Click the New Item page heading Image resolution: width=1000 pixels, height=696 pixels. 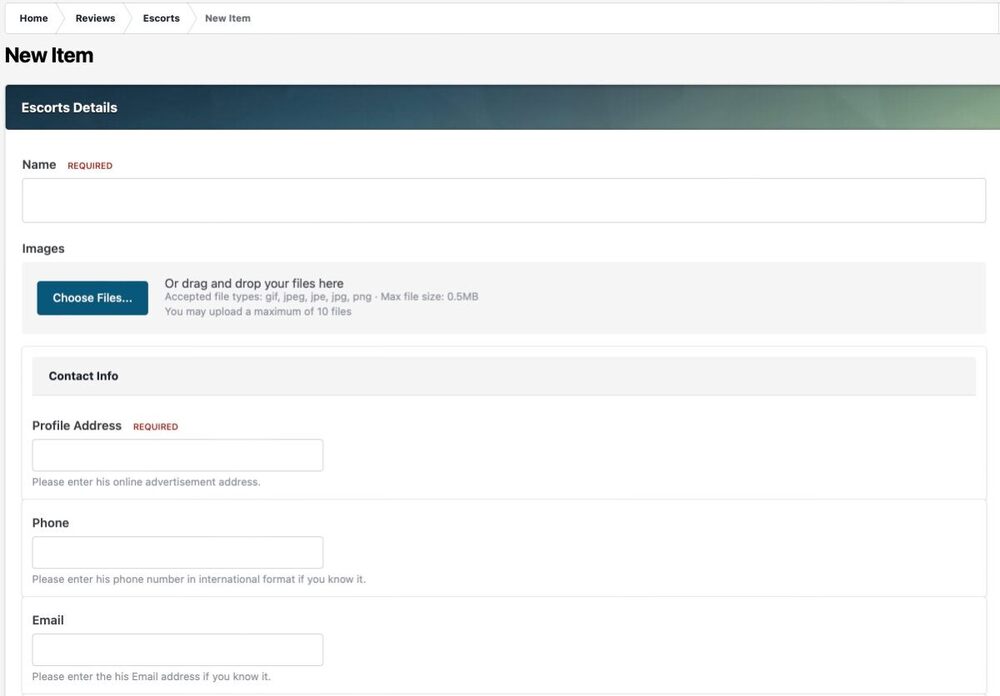(49, 56)
